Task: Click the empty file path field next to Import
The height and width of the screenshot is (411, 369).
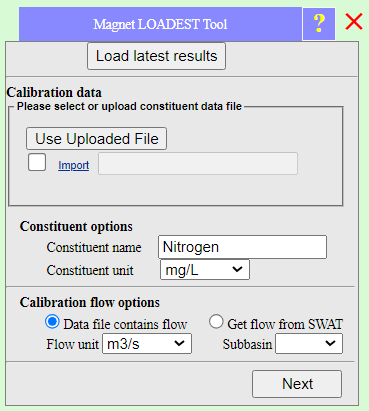Action: pyautogui.click(x=198, y=163)
